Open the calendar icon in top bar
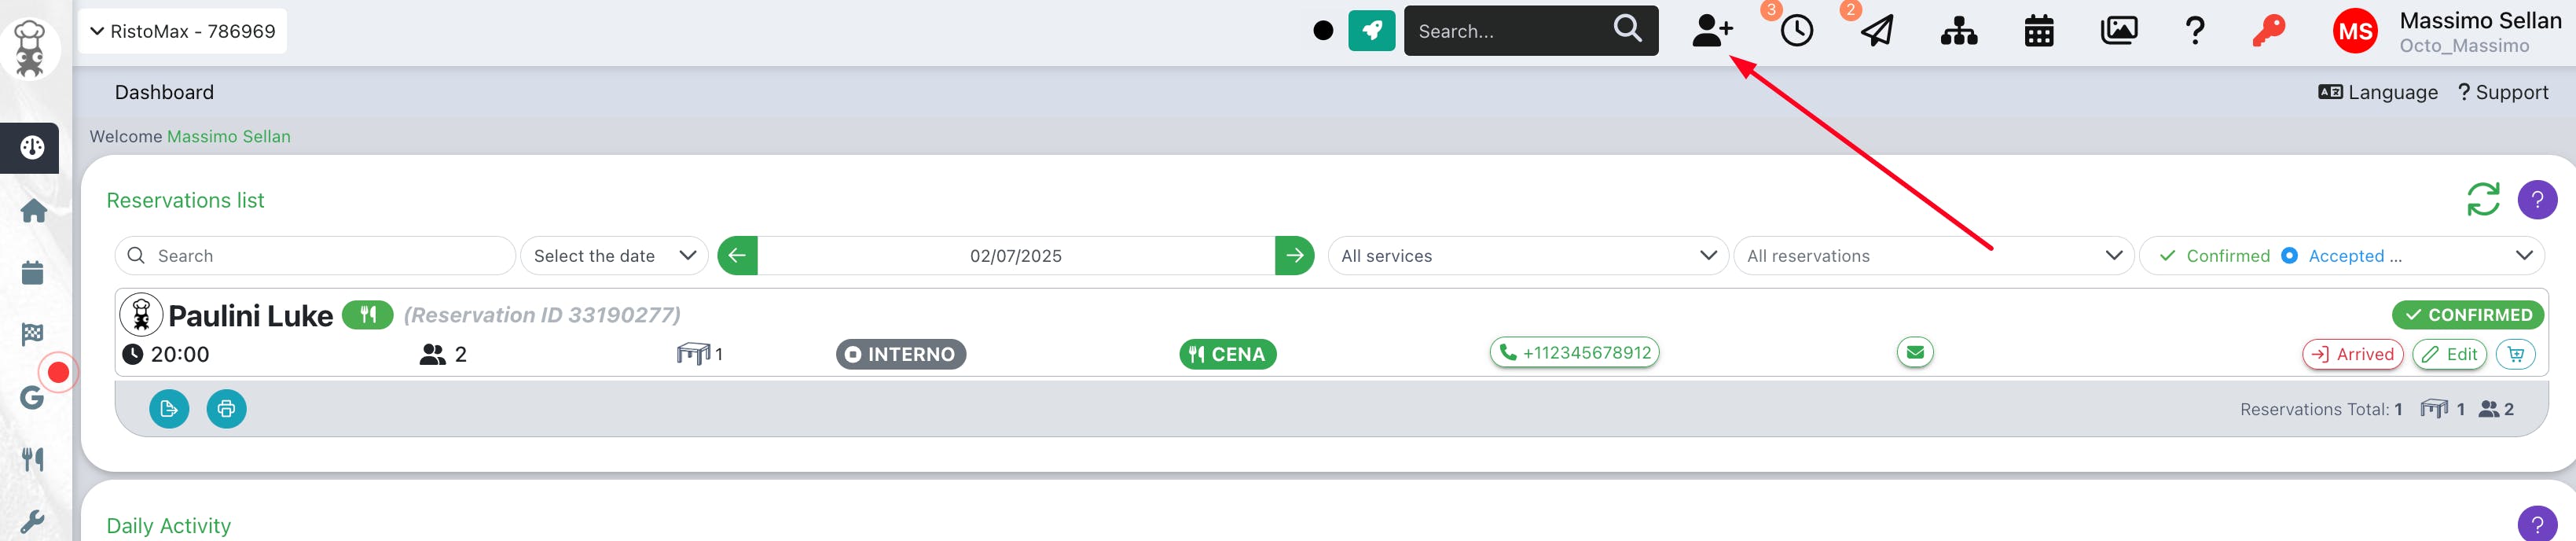2576x541 pixels. 2038,31
